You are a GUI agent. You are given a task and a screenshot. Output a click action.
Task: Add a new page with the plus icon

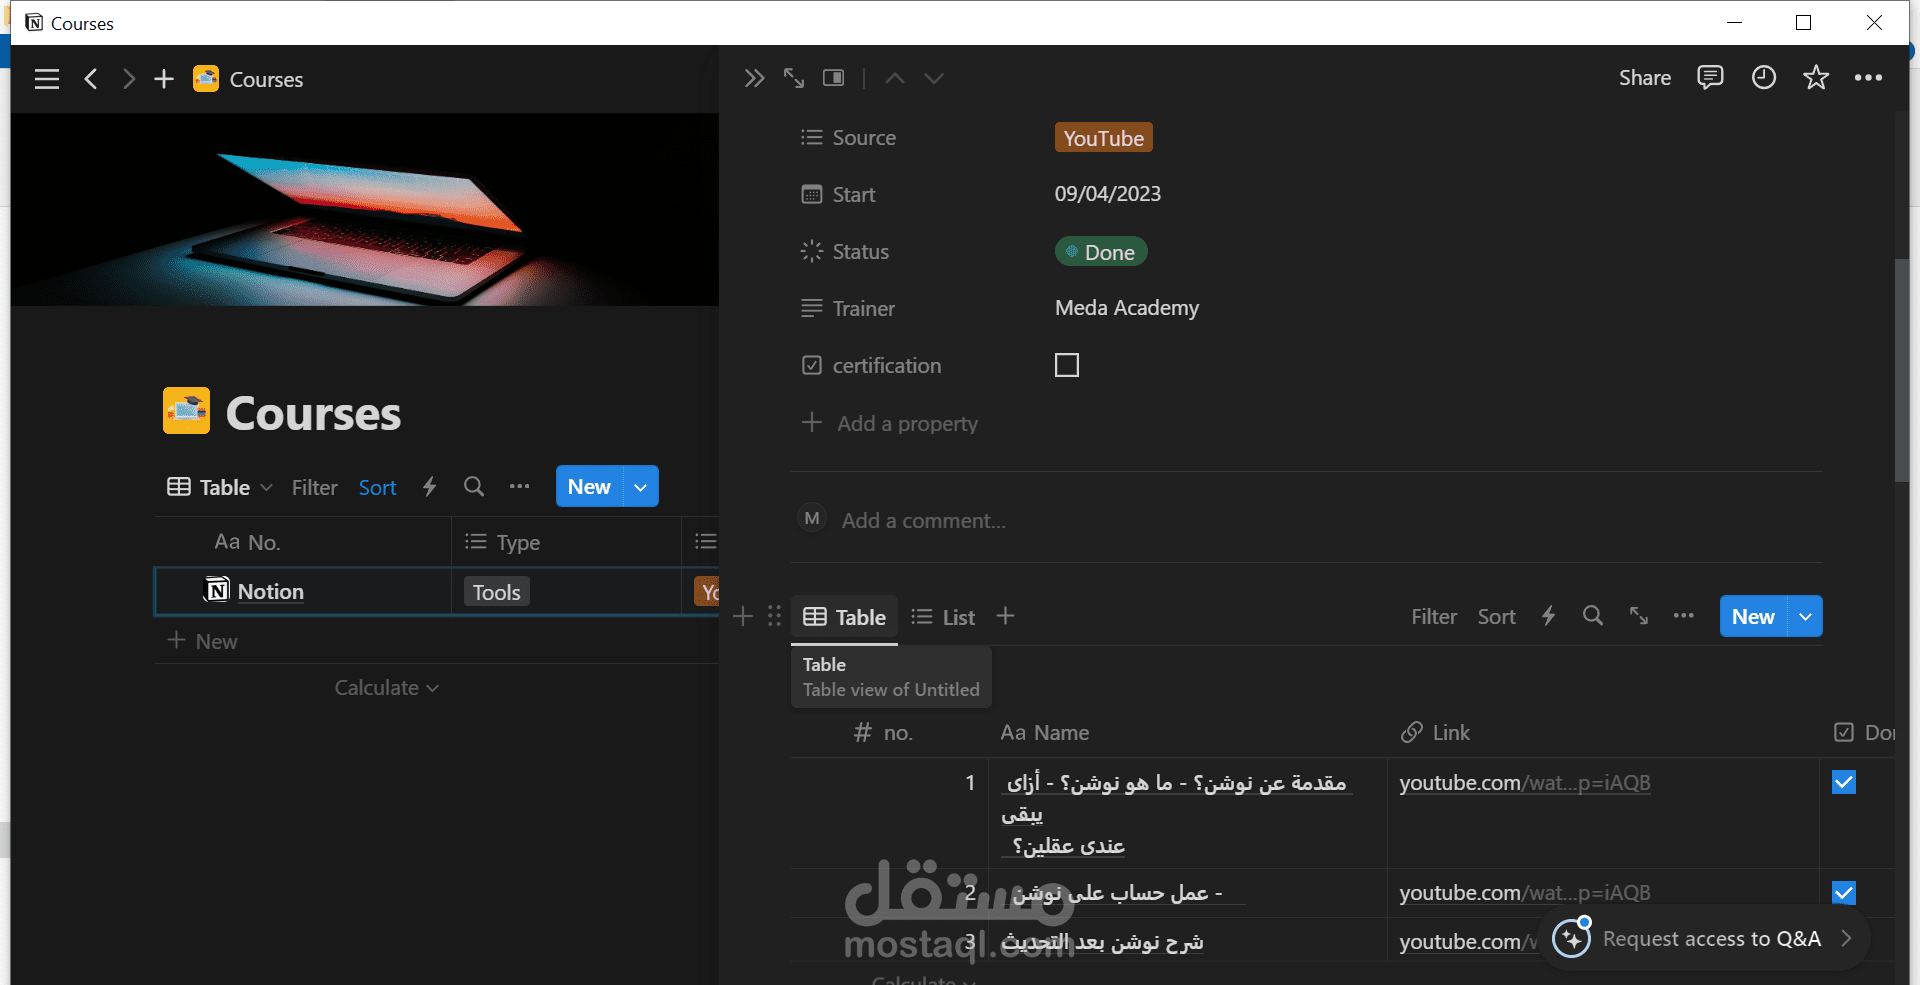(x=164, y=79)
